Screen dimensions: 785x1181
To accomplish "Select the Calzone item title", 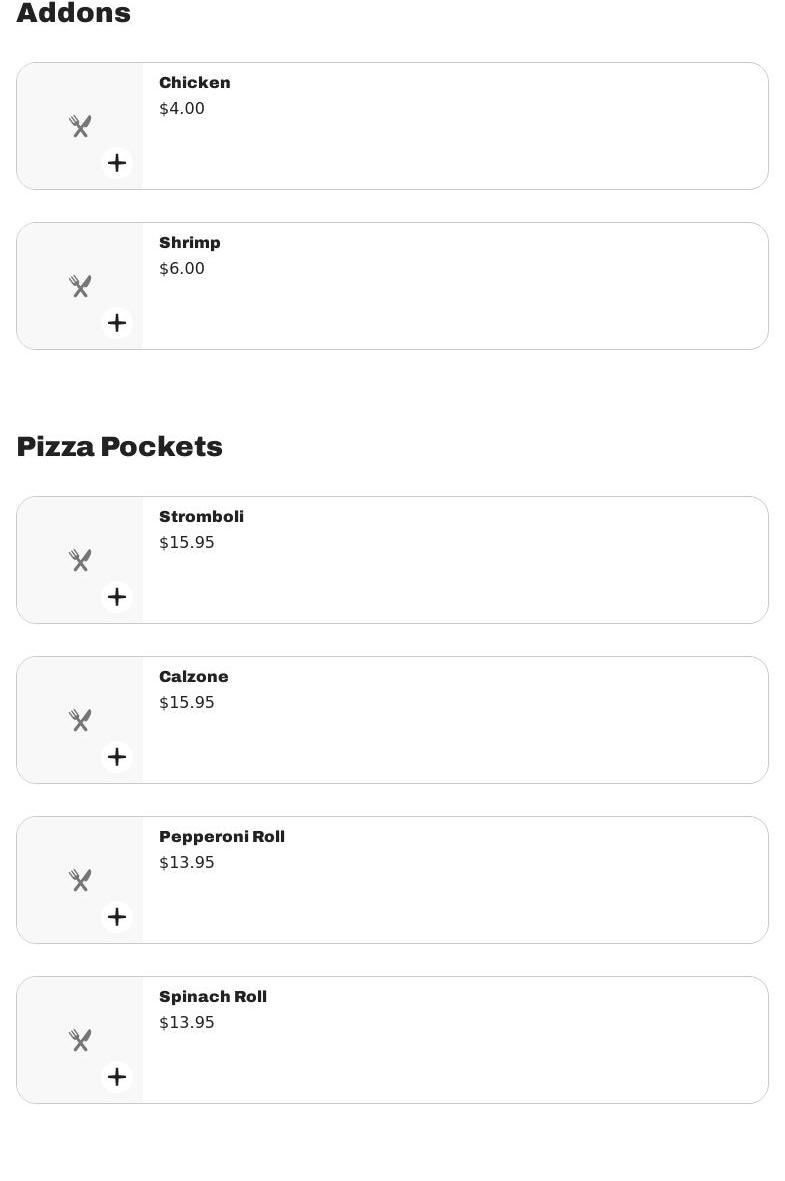I will pos(193,677).
